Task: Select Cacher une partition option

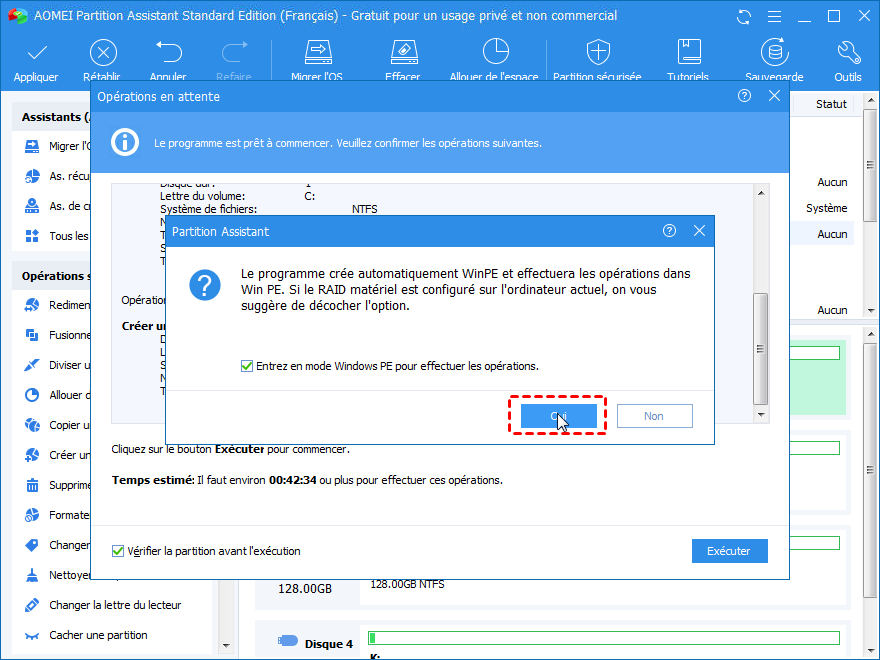Action: coord(98,635)
